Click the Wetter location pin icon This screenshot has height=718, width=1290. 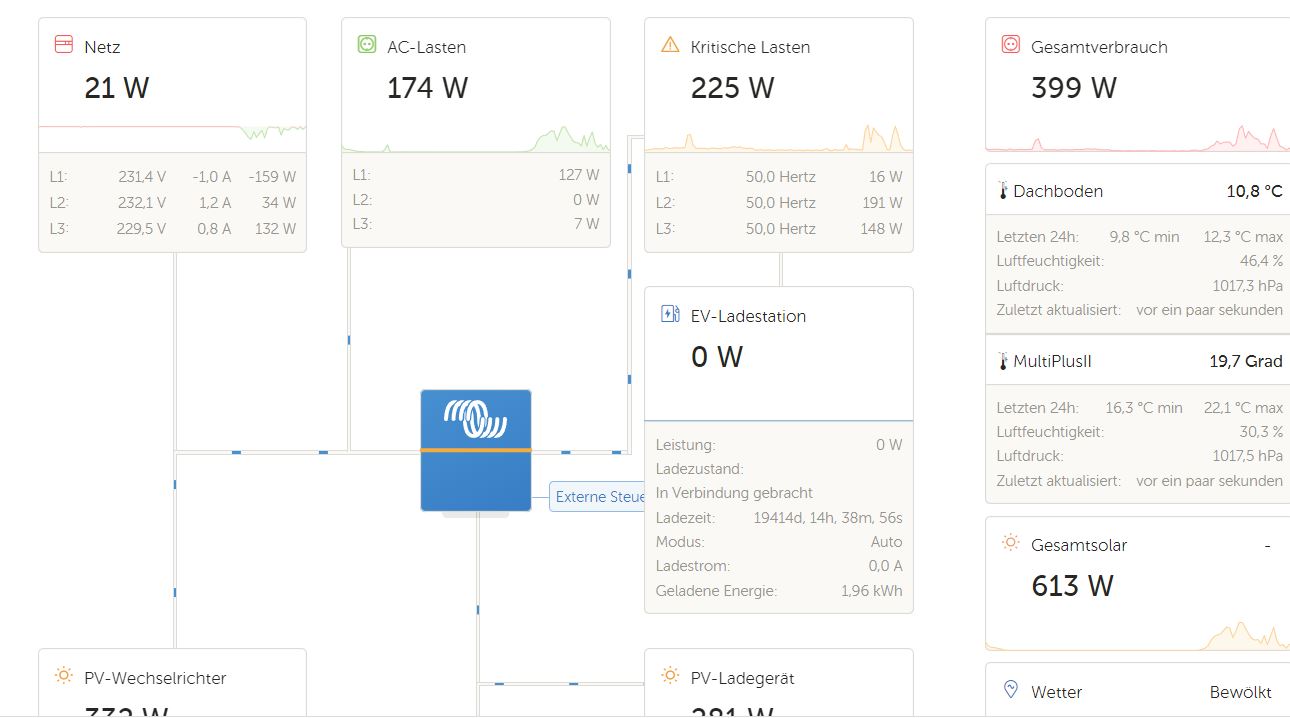[1010, 690]
